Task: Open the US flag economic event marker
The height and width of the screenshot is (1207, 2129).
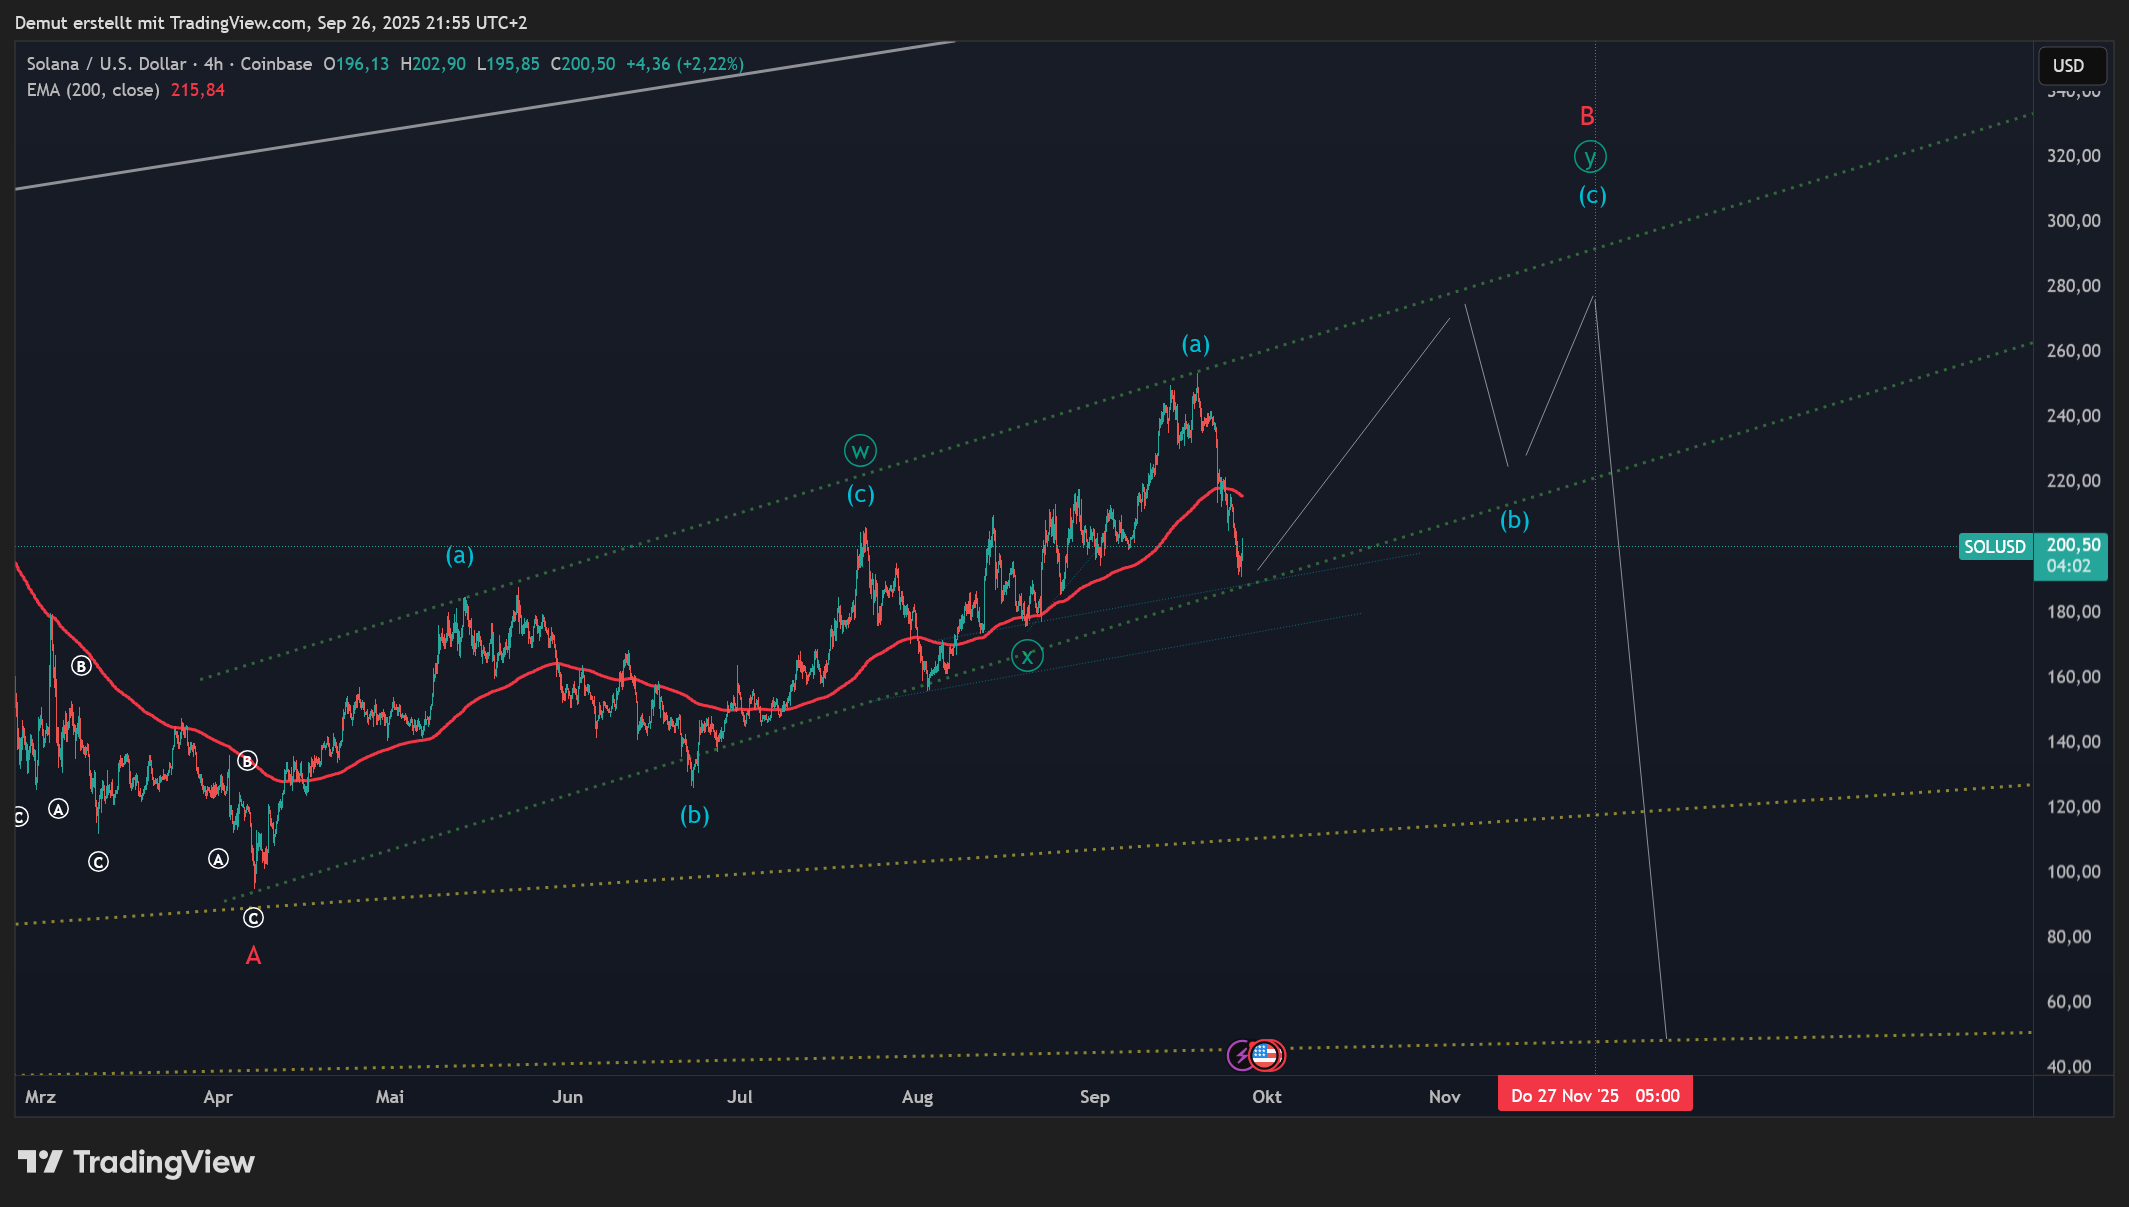Action: point(1266,1055)
